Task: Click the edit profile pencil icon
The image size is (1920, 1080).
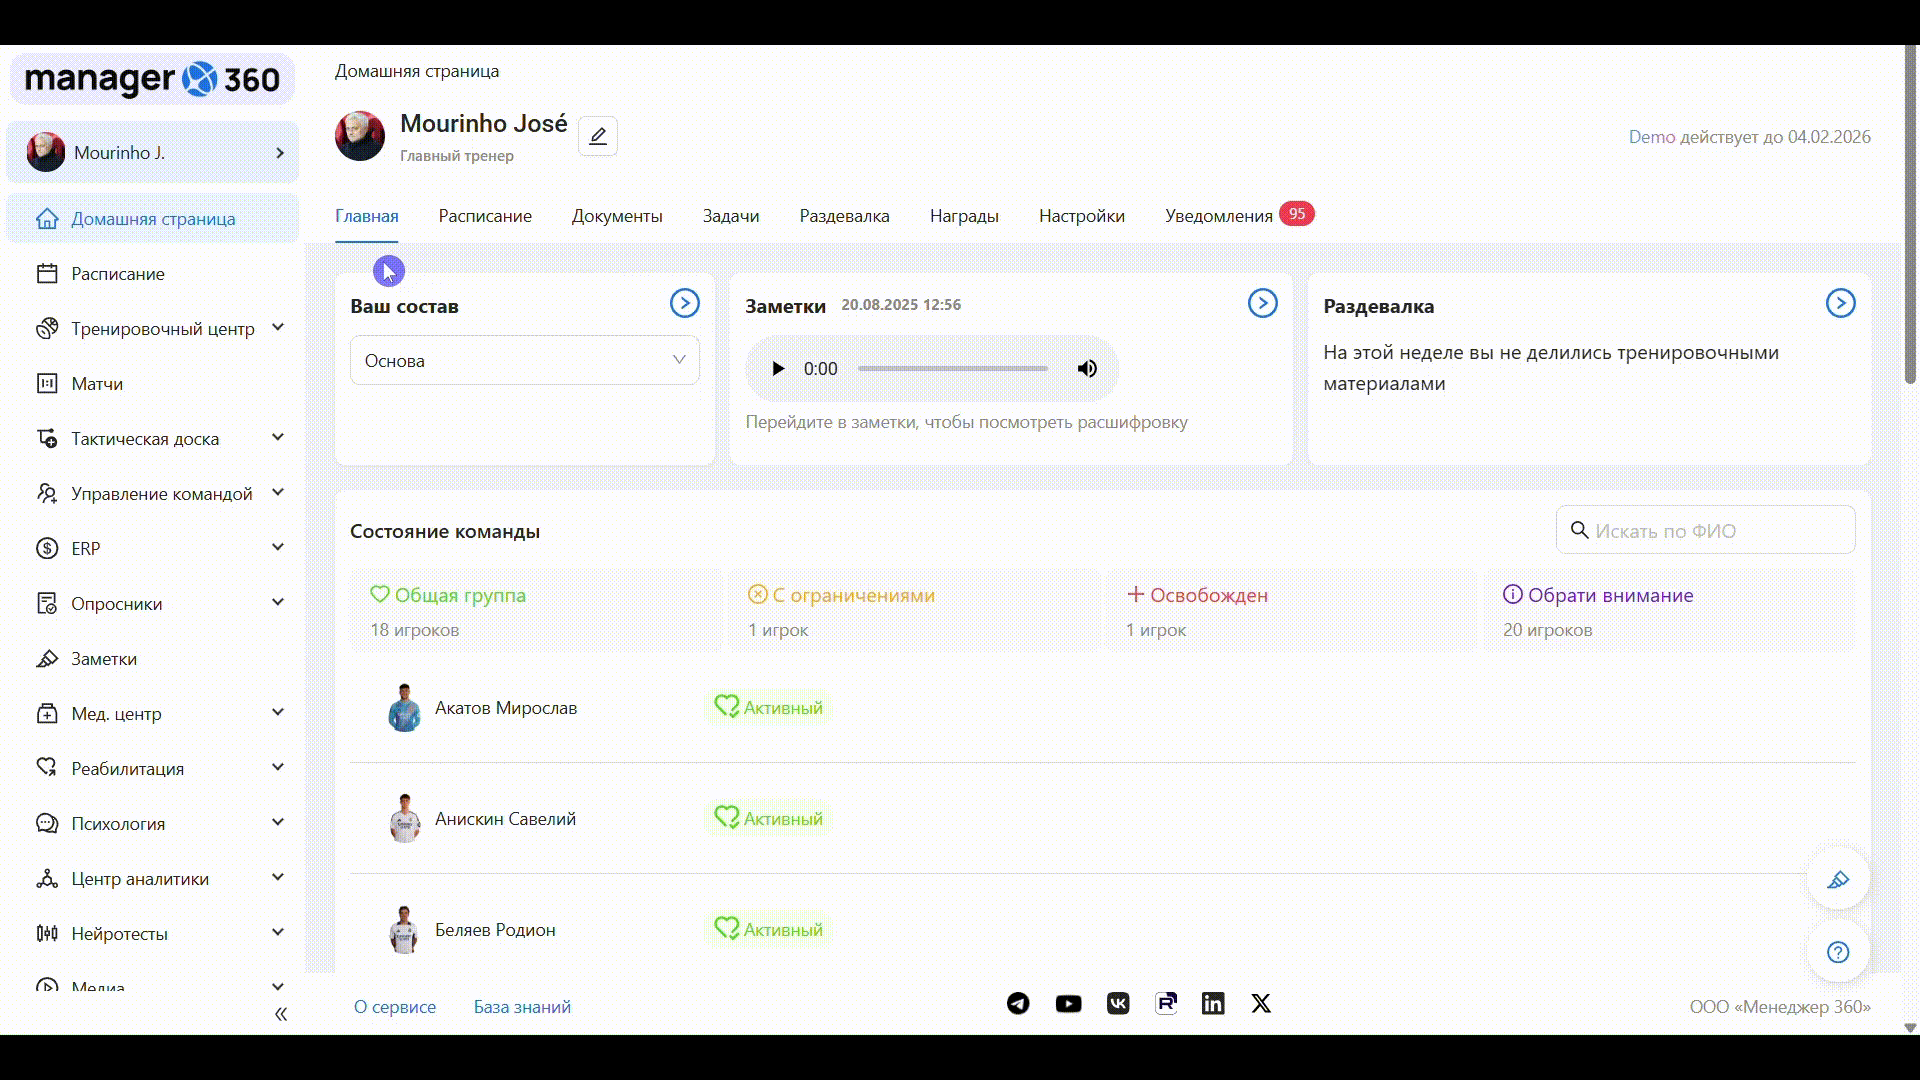Action: click(x=597, y=136)
